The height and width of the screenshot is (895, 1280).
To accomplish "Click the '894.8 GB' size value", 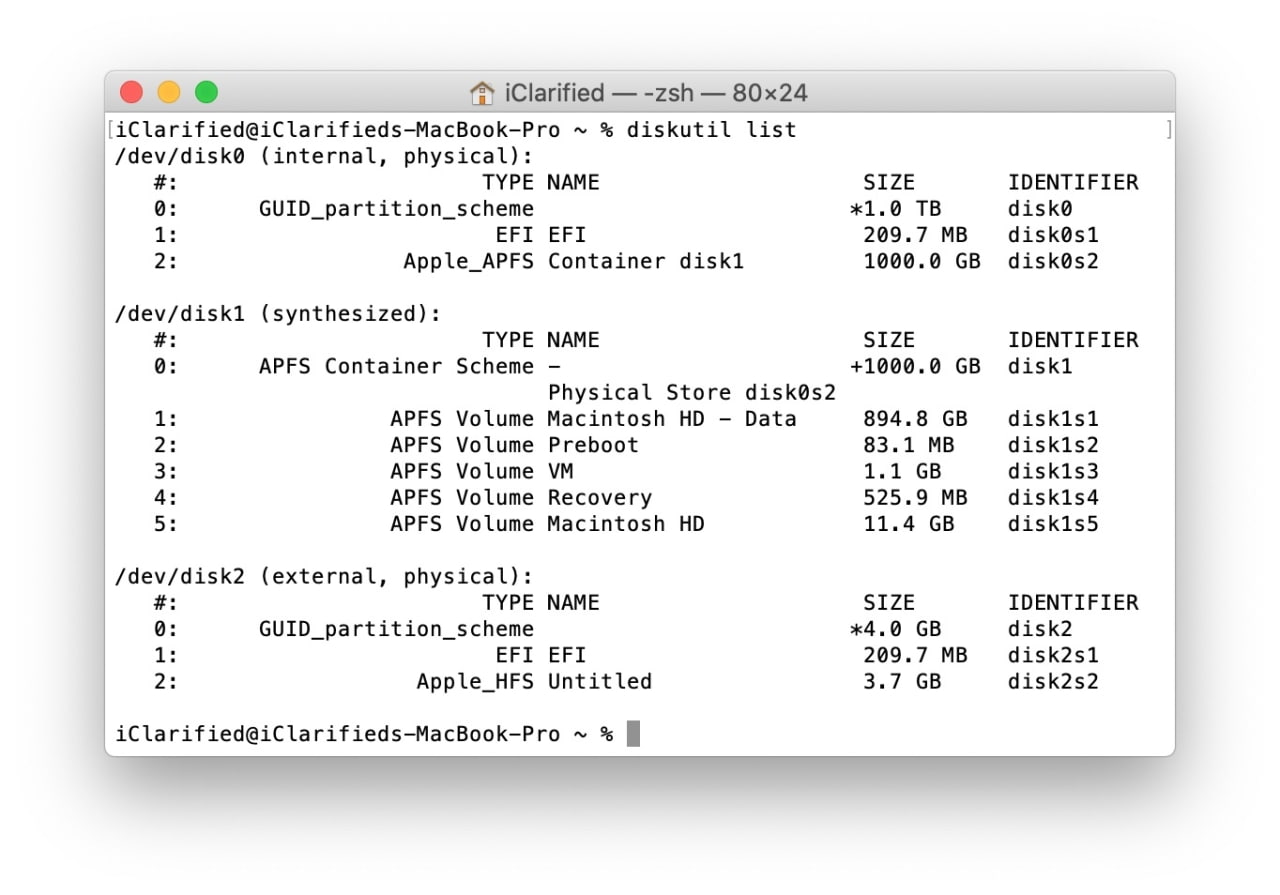I will pos(915,419).
